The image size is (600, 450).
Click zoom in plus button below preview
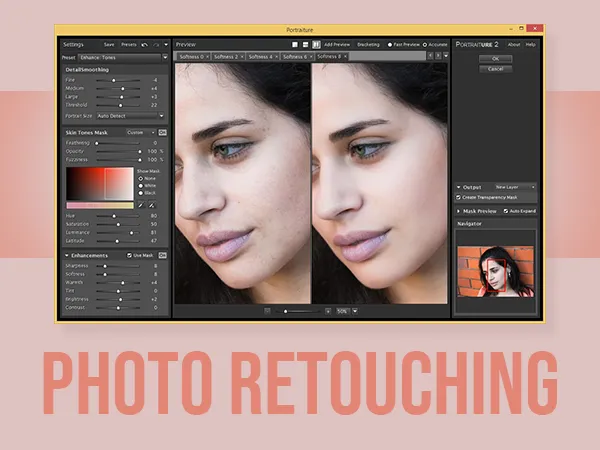328,311
